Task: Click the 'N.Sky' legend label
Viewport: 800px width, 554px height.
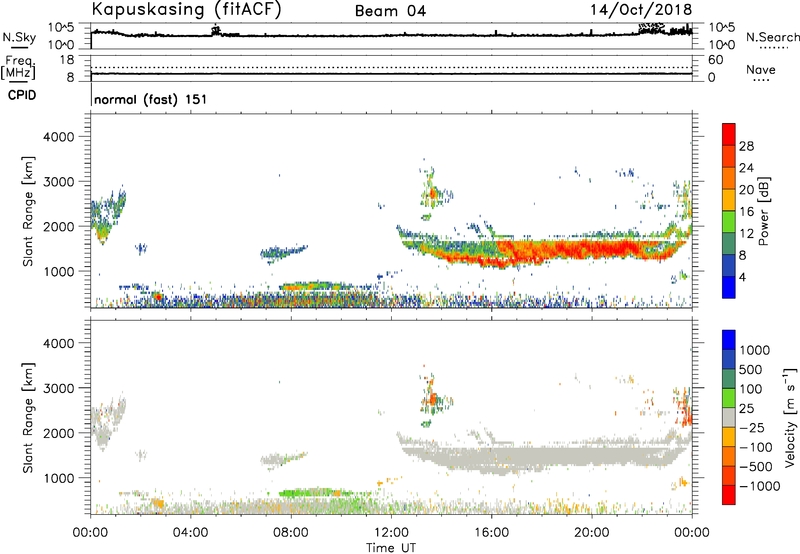Action: [x=19, y=37]
